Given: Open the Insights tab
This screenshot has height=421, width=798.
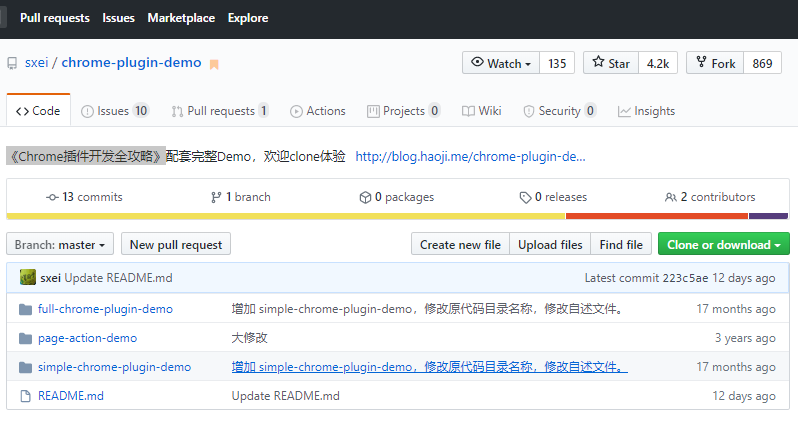Looking at the screenshot, I should pos(646,111).
